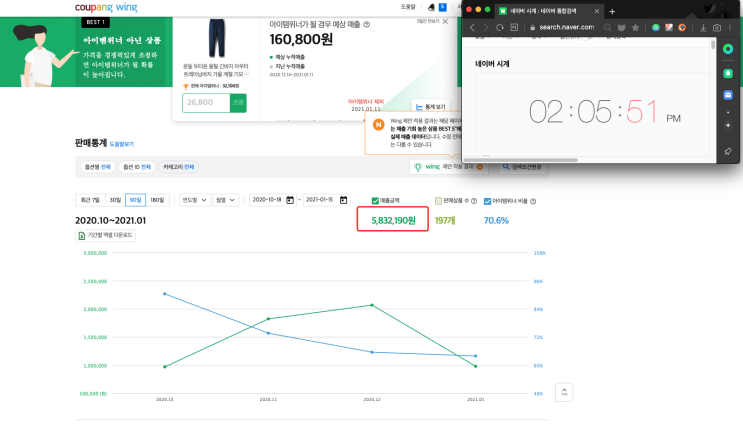The width and height of the screenshot is (743, 428).
Task: Select the 90일 period option
Action: (x=136, y=200)
